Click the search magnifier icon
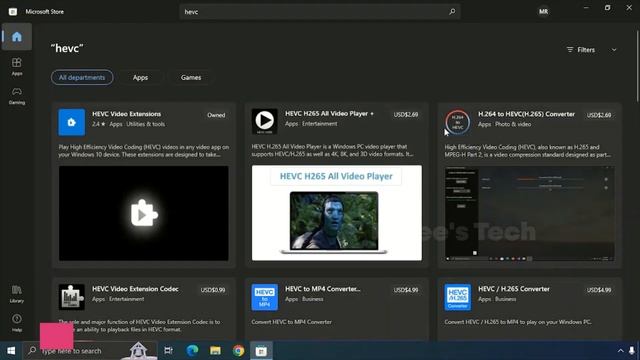The width and height of the screenshot is (640, 360). (x=452, y=12)
